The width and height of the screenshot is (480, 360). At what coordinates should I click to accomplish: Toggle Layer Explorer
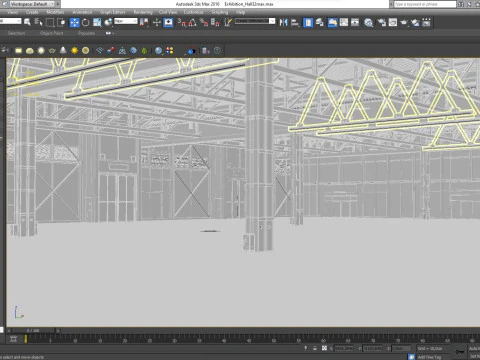320,22
